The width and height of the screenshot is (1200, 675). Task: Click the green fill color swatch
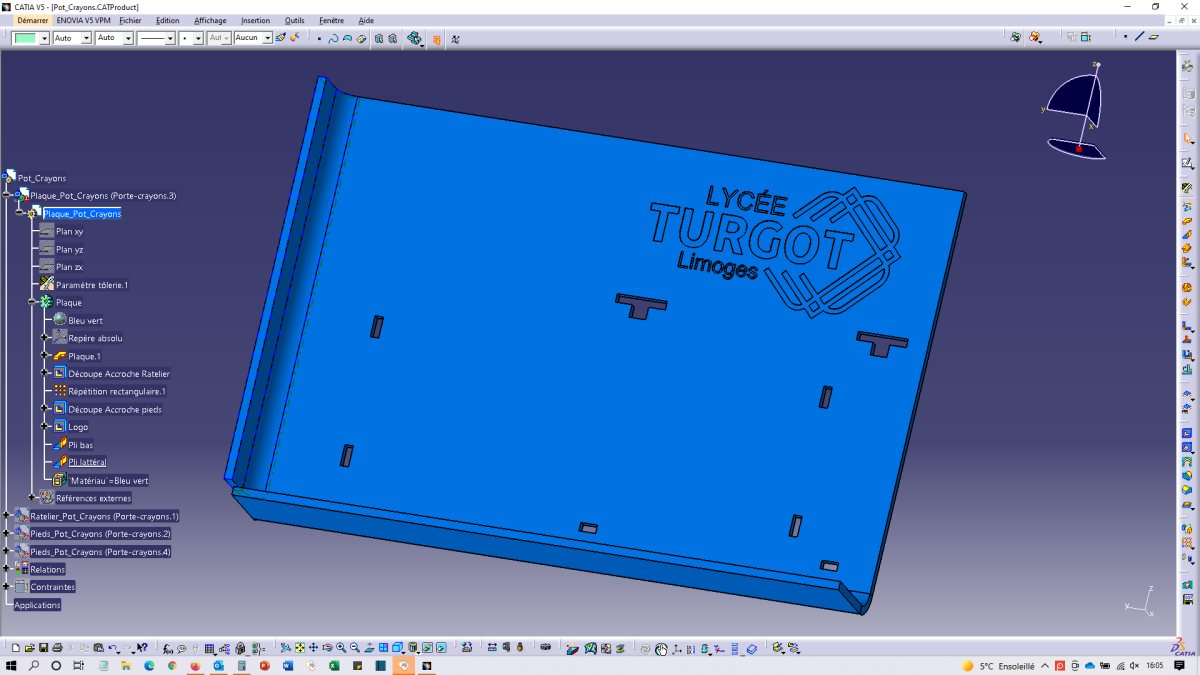(x=25, y=38)
